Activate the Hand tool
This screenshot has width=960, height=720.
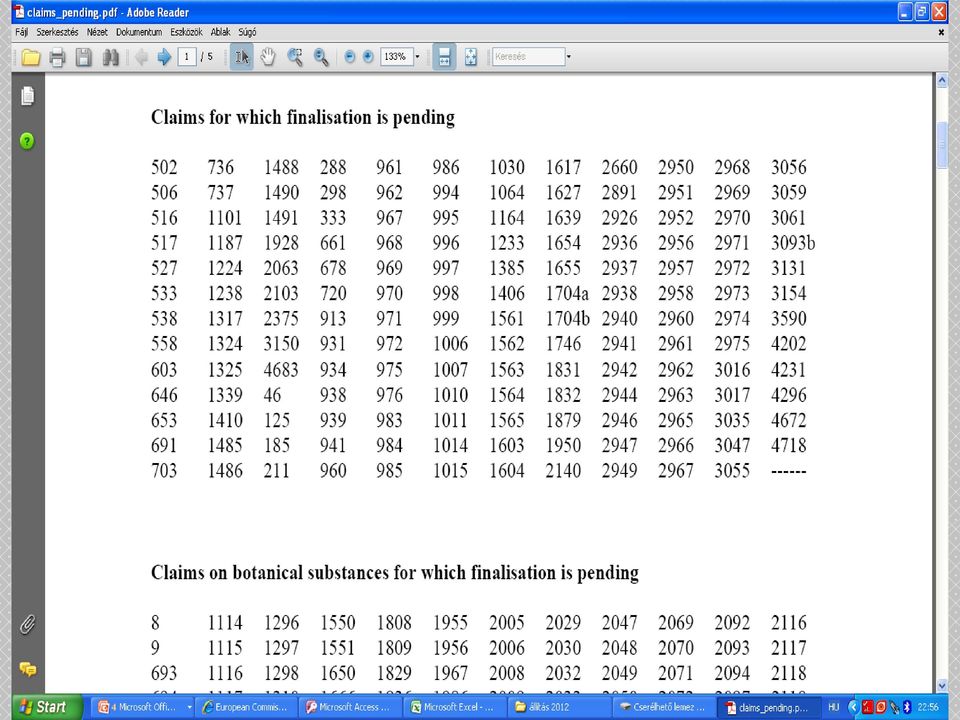(268, 58)
